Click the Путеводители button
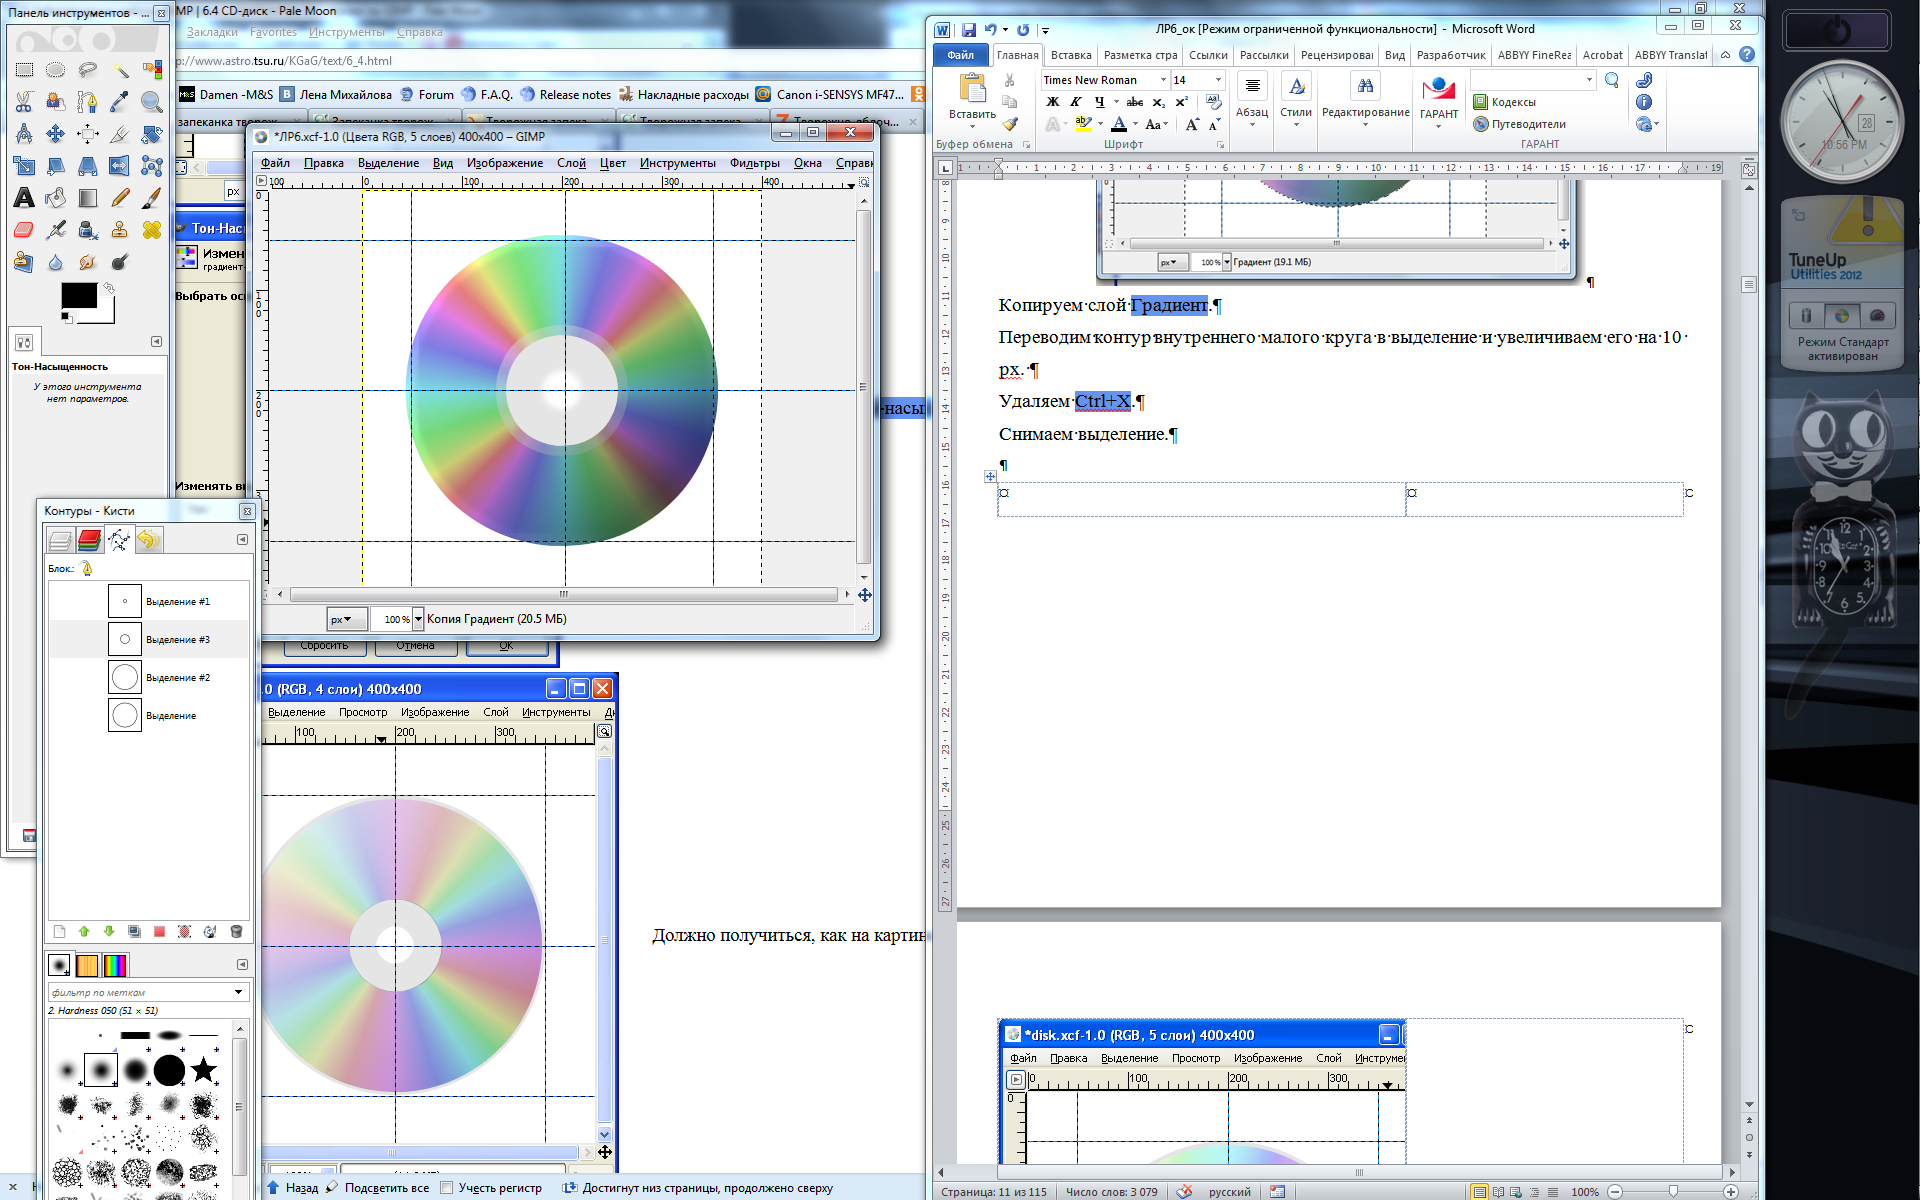This screenshot has width=1920, height=1200. 1520,124
